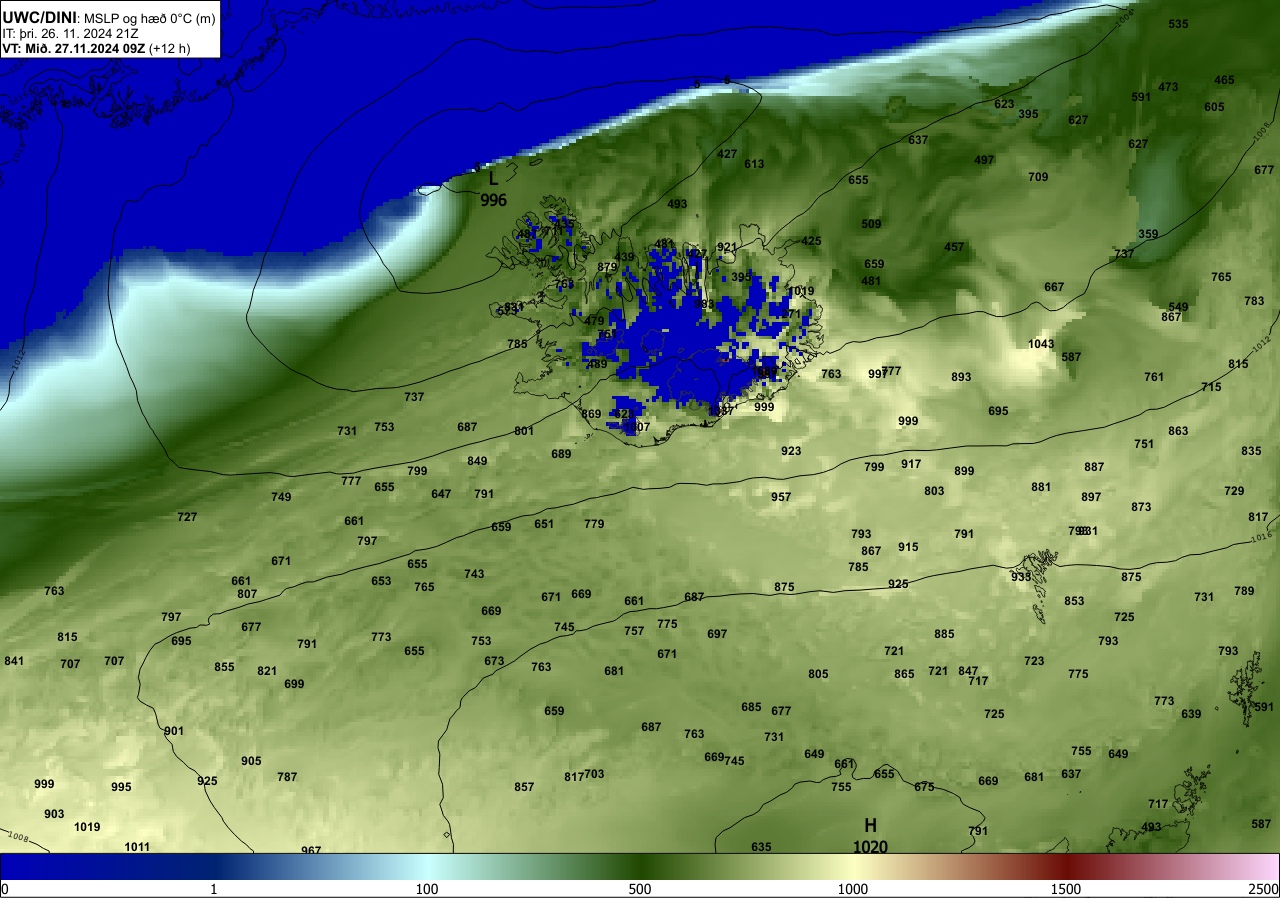Click the height value 863
Image resolution: width=1280 pixels, height=898 pixels.
pyautogui.click(x=1179, y=432)
